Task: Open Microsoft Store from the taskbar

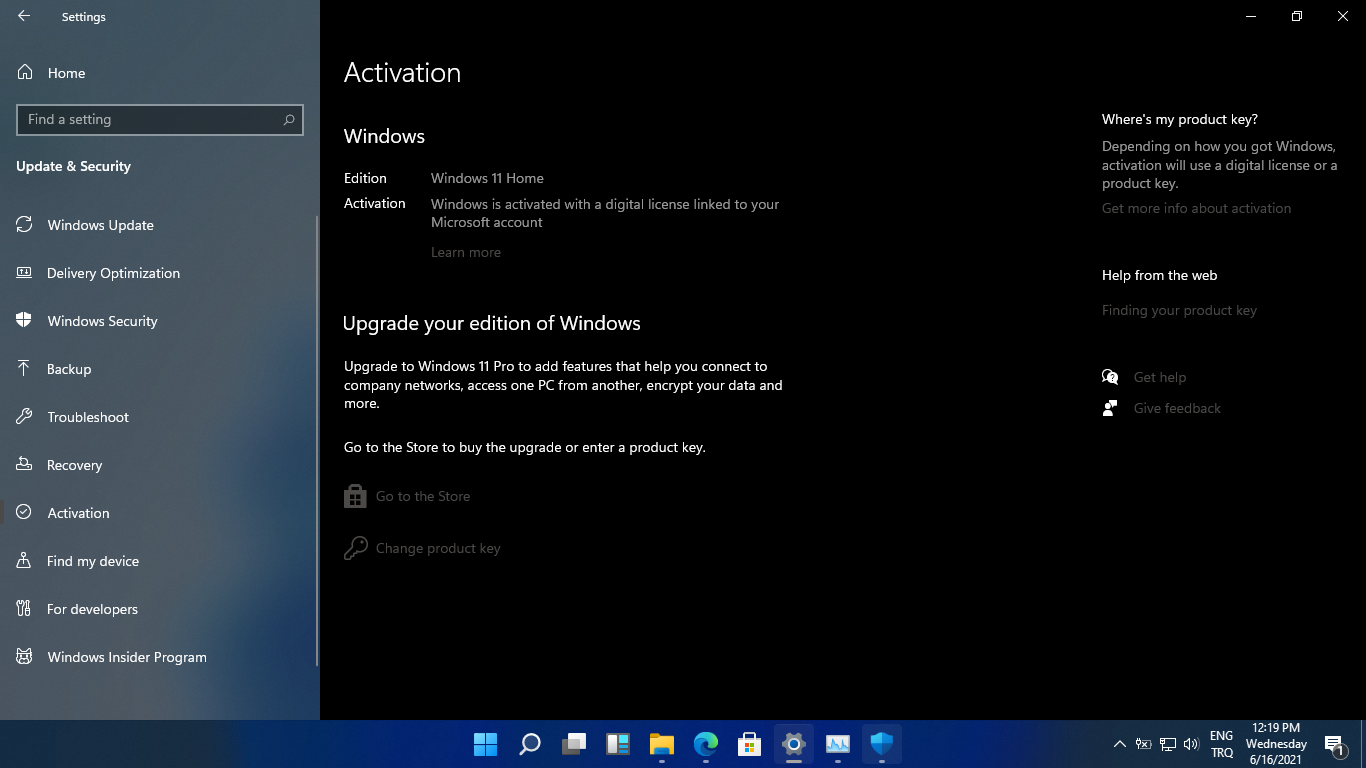Action: (750, 744)
